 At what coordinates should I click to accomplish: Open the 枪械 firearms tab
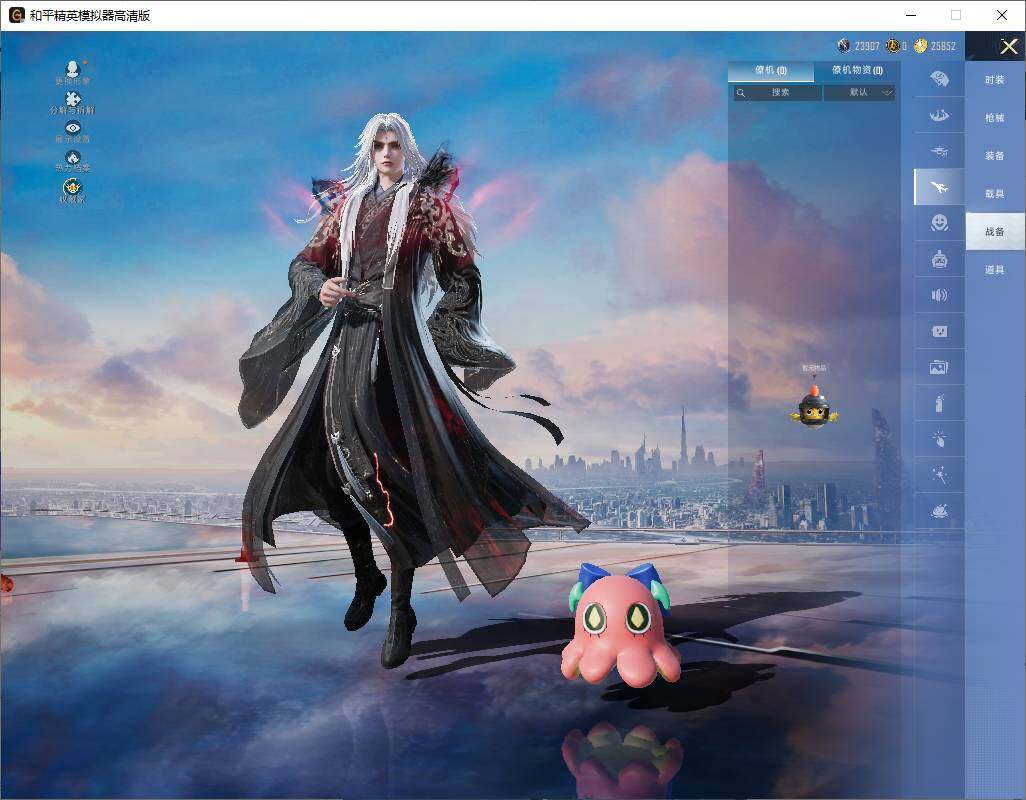coord(995,118)
